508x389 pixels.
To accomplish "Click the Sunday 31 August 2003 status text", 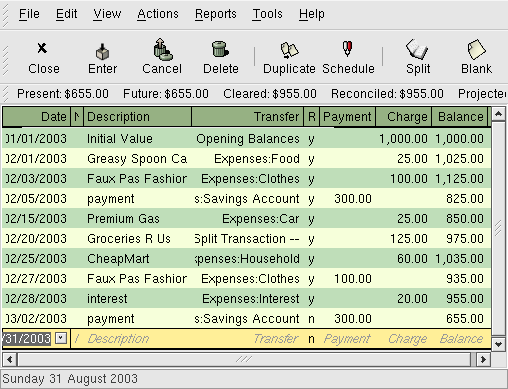I will pos(70,379).
